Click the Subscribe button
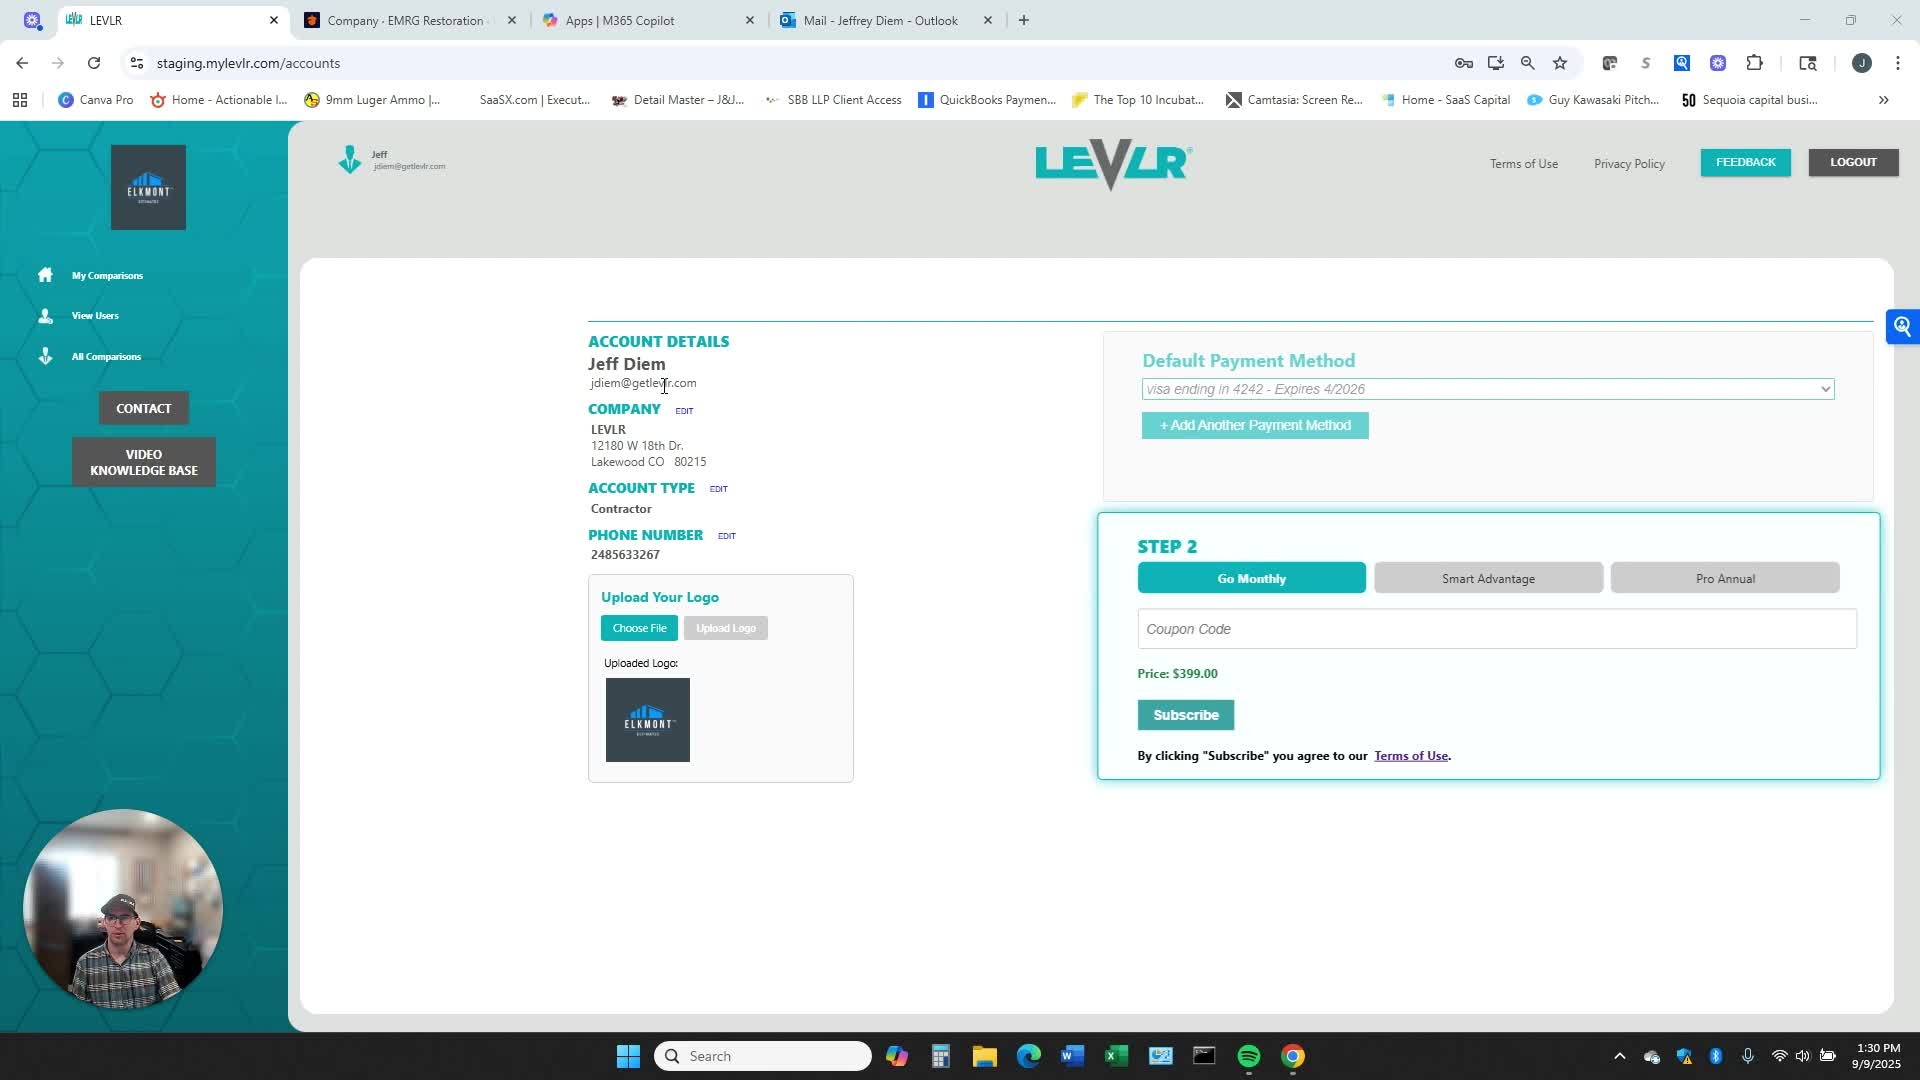The image size is (1920, 1080). pos(1185,715)
